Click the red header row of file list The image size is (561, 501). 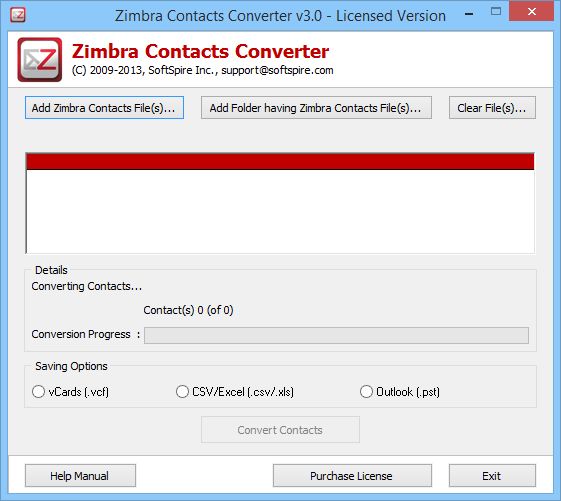[x=280, y=161]
